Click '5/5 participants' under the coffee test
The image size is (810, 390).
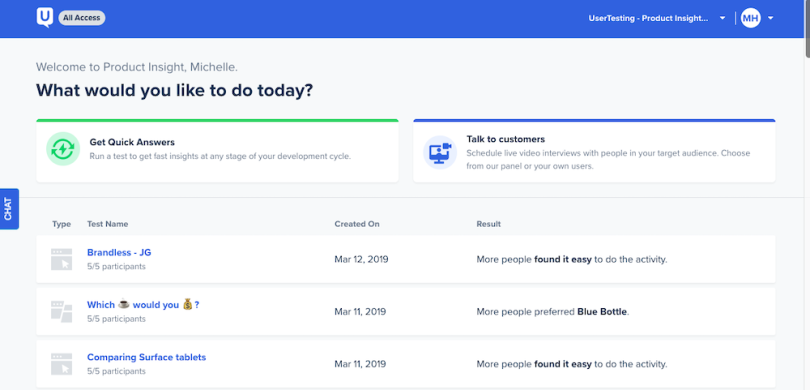(116, 319)
